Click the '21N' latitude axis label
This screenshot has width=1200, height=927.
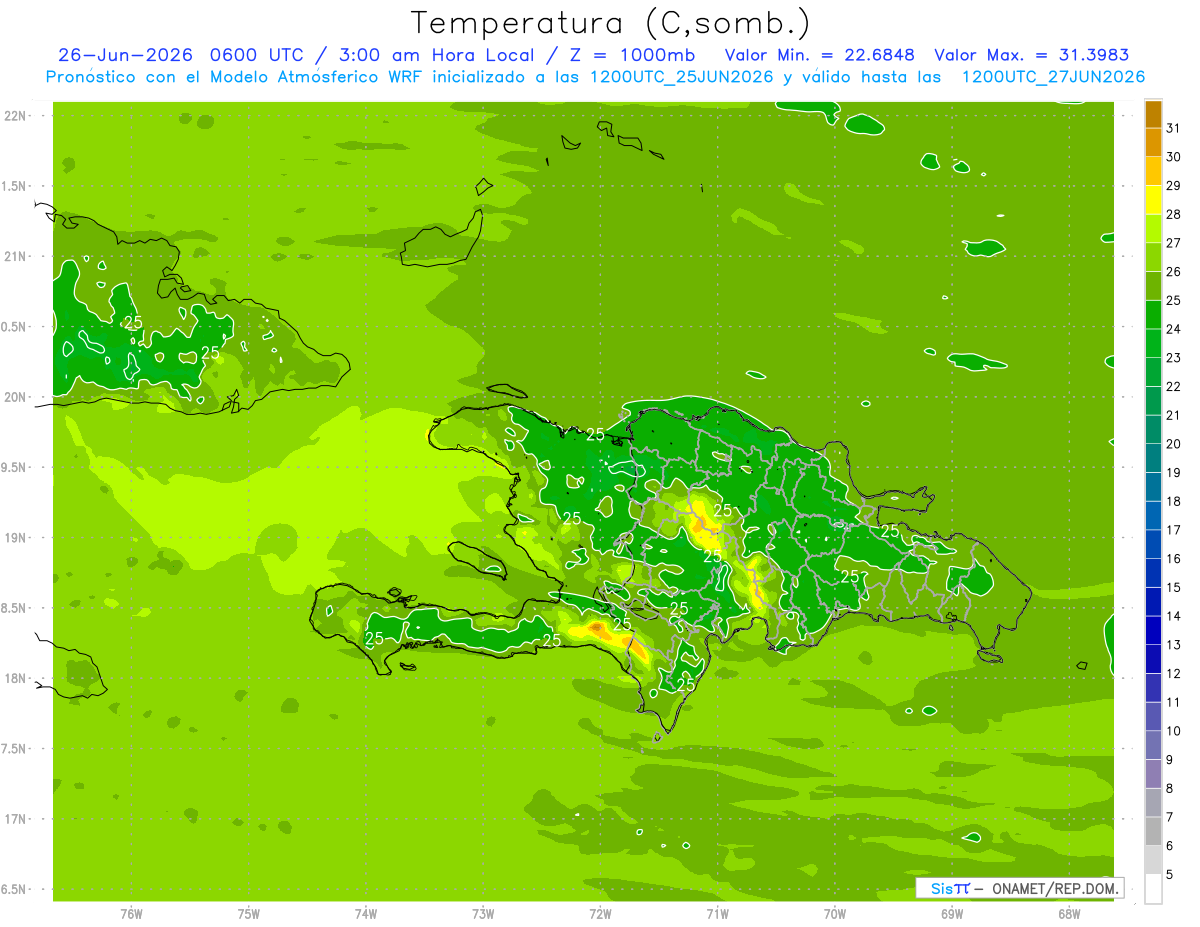(x=15, y=256)
